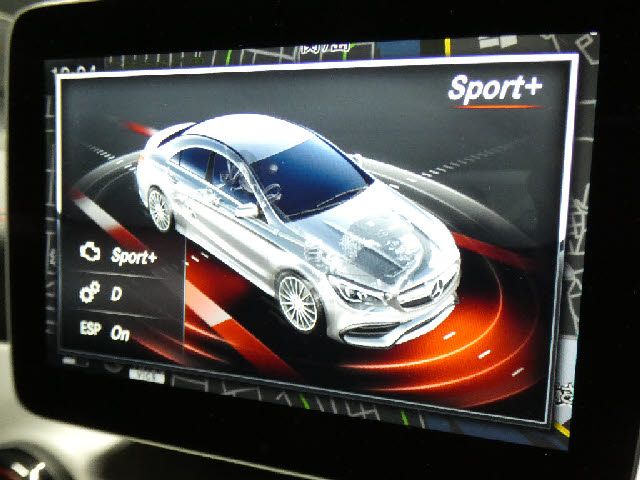Tap the engine icon beside Sport+
Screen dimensions: 640x480
90,252
